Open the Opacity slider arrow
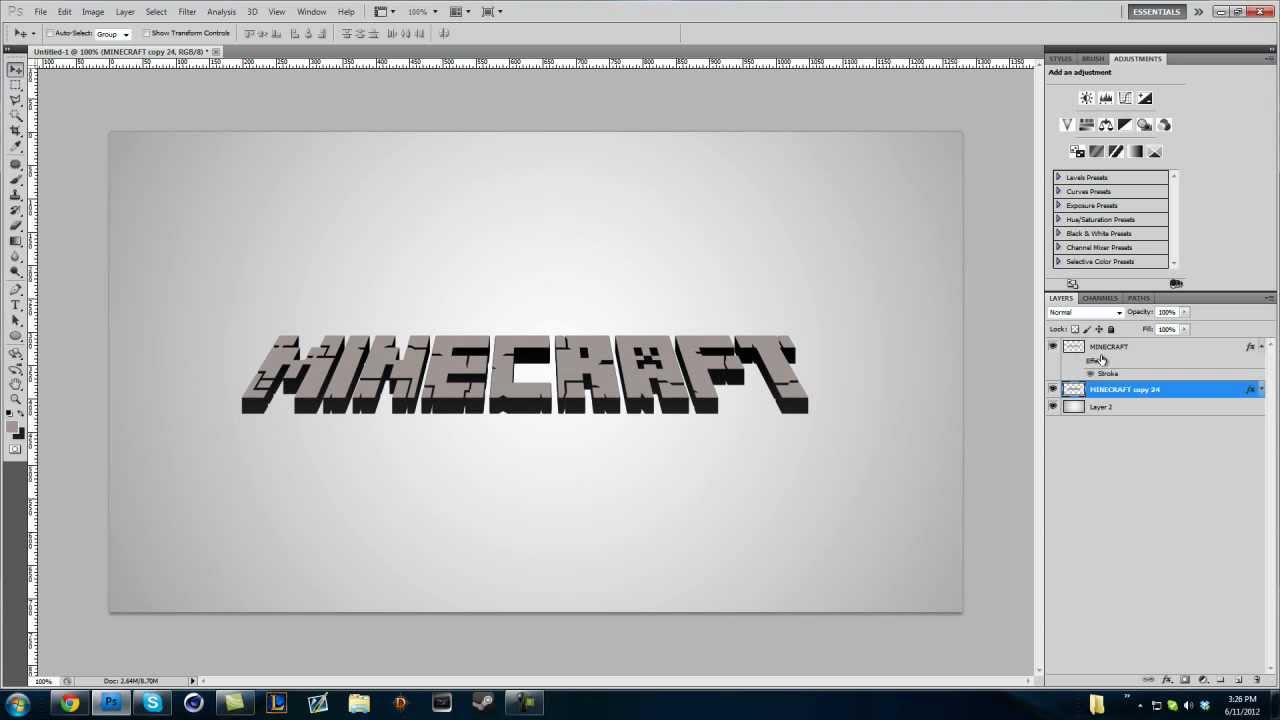The height and width of the screenshot is (720, 1280). 1184,312
